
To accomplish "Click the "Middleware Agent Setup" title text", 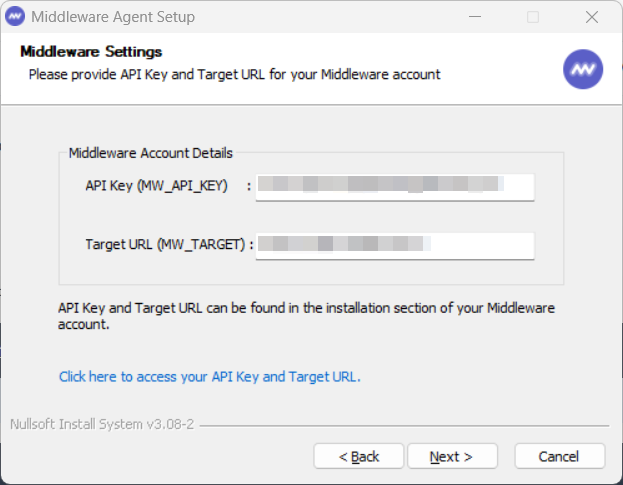I will pyautogui.click(x=113, y=17).
